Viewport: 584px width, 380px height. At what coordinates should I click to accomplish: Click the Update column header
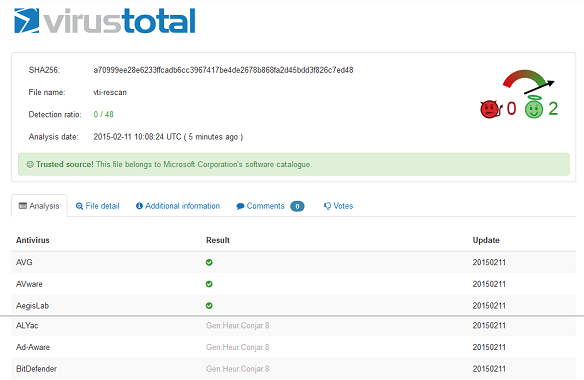pos(486,240)
